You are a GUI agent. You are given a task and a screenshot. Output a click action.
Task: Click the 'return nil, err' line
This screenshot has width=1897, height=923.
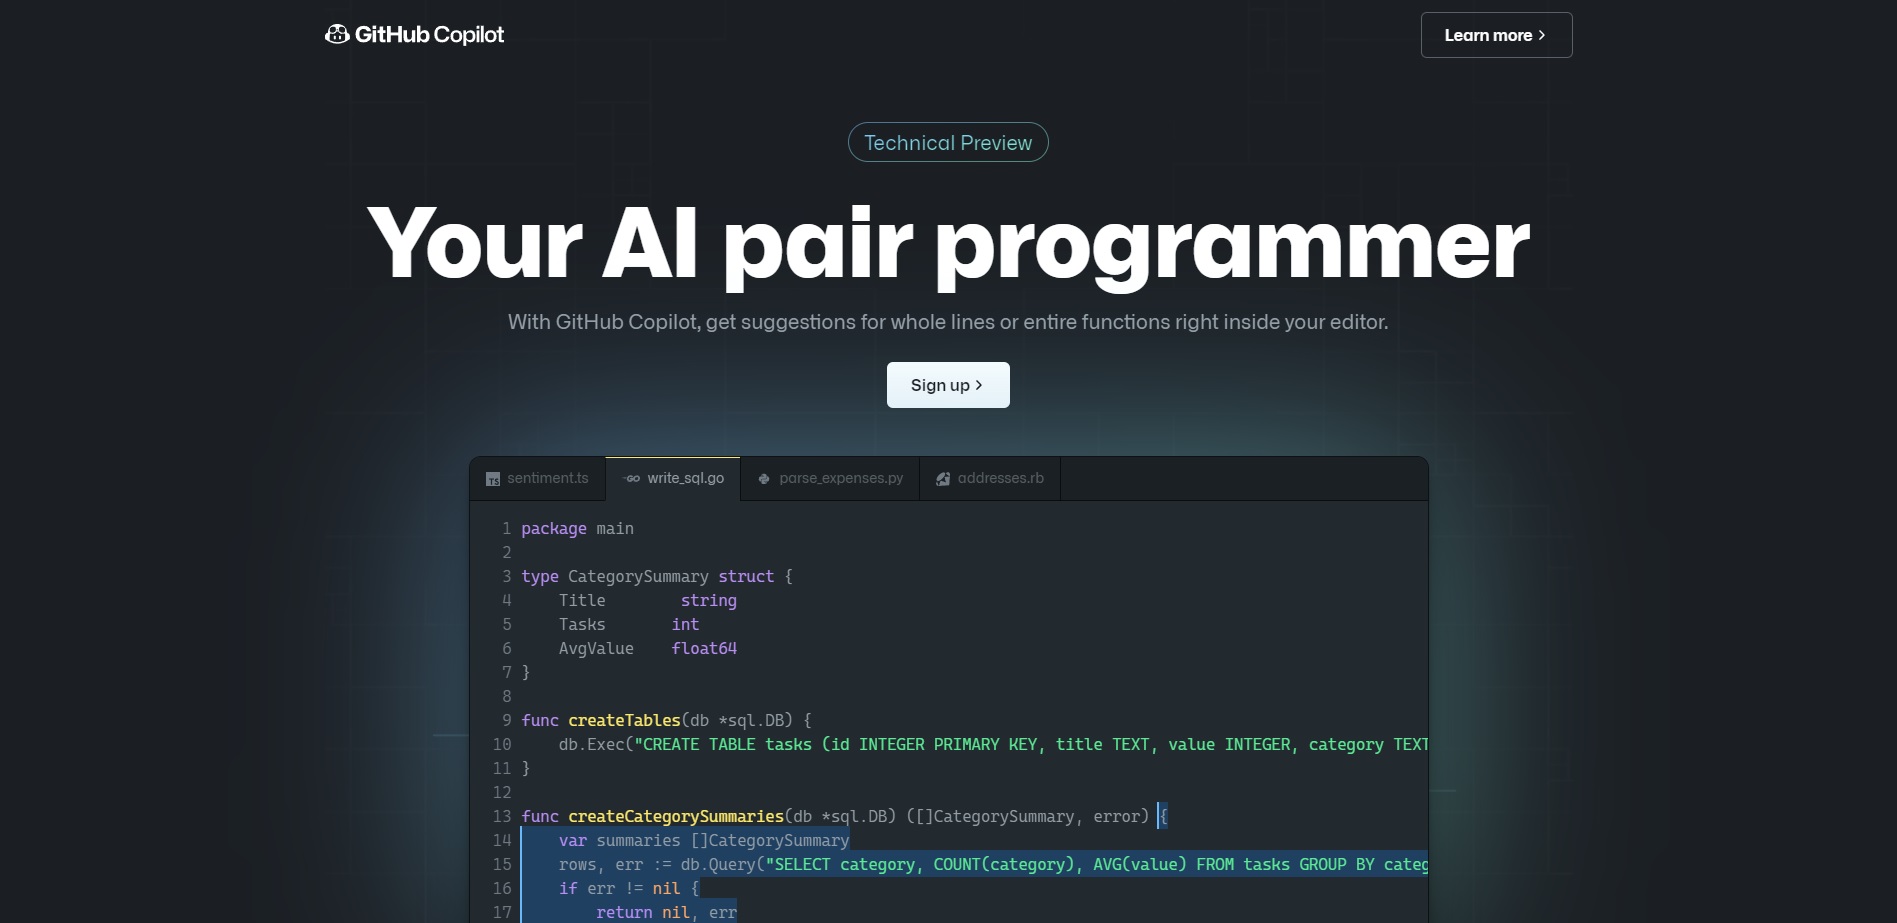666,913
